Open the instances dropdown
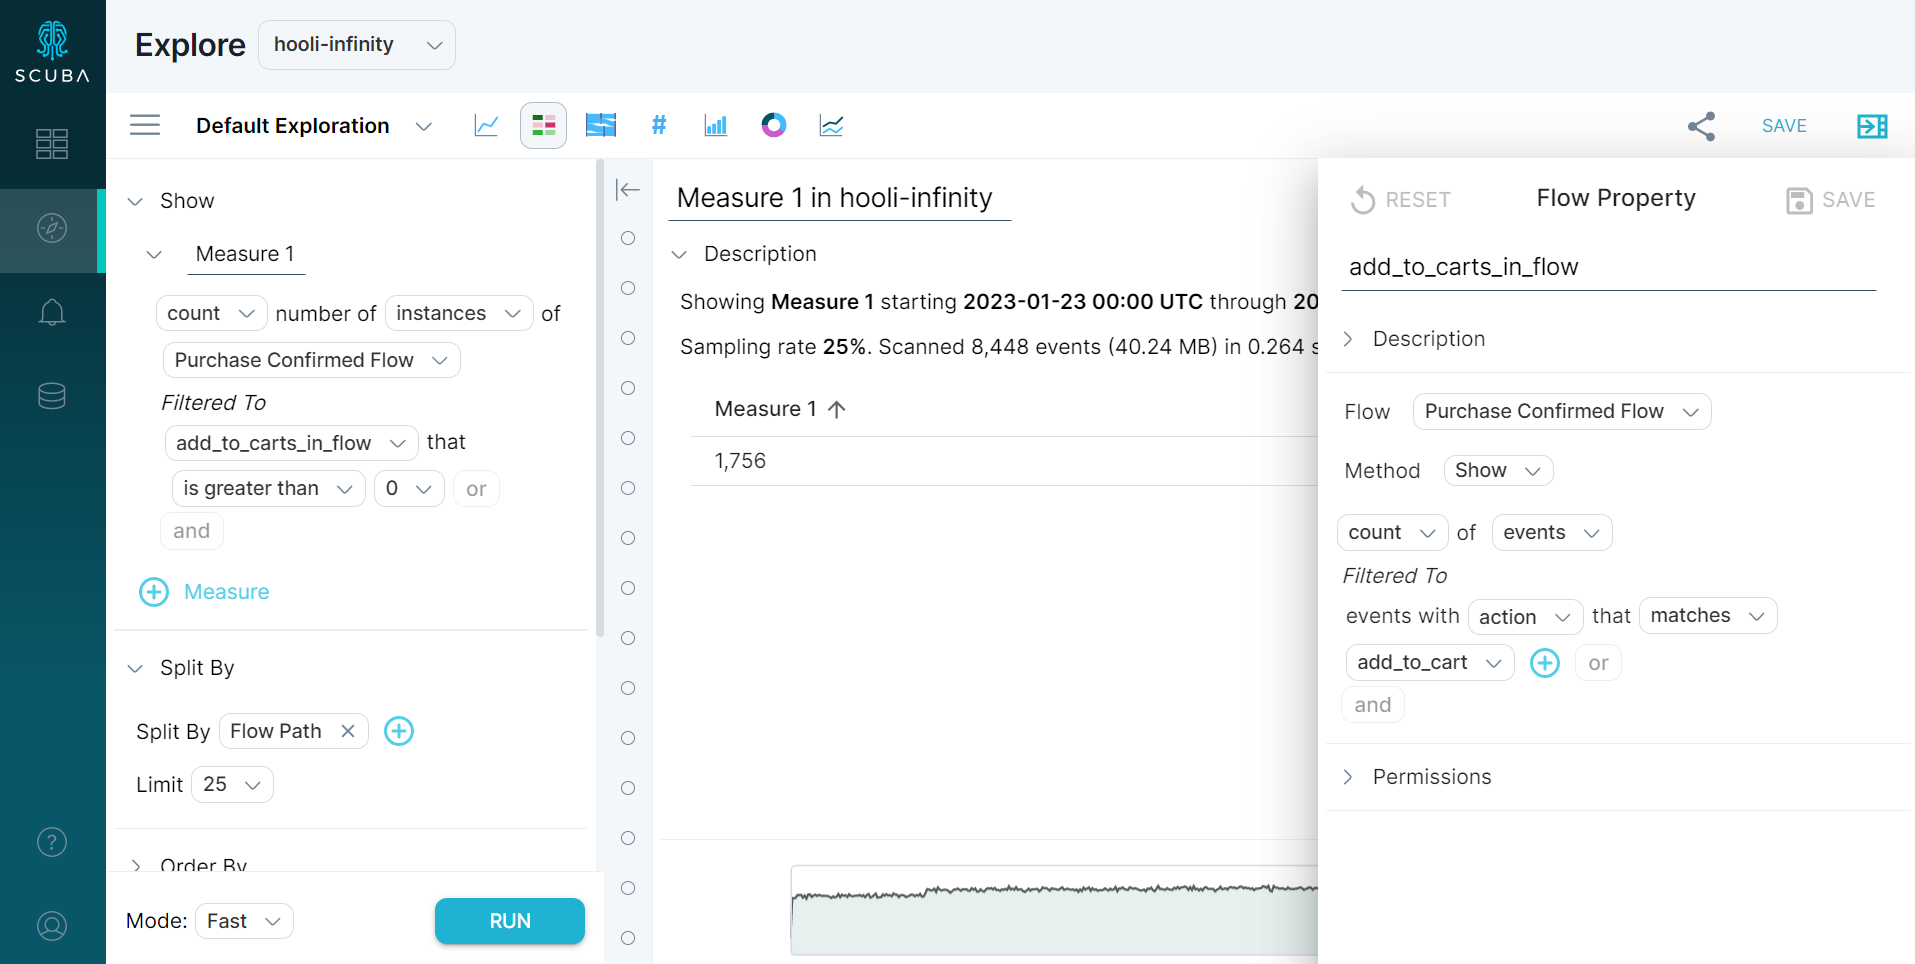1915x964 pixels. click(459, 313)
